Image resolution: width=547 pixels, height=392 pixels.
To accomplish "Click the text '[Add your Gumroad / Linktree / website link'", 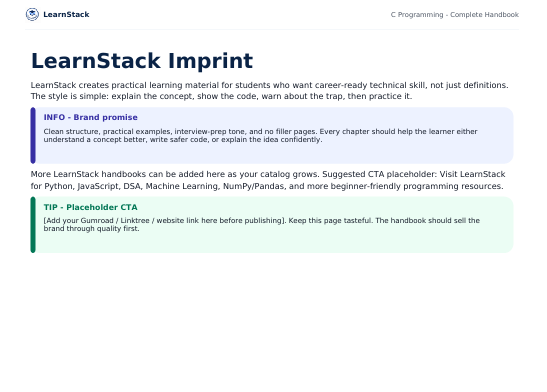I will pyautogui.click(x=262, y=224).
